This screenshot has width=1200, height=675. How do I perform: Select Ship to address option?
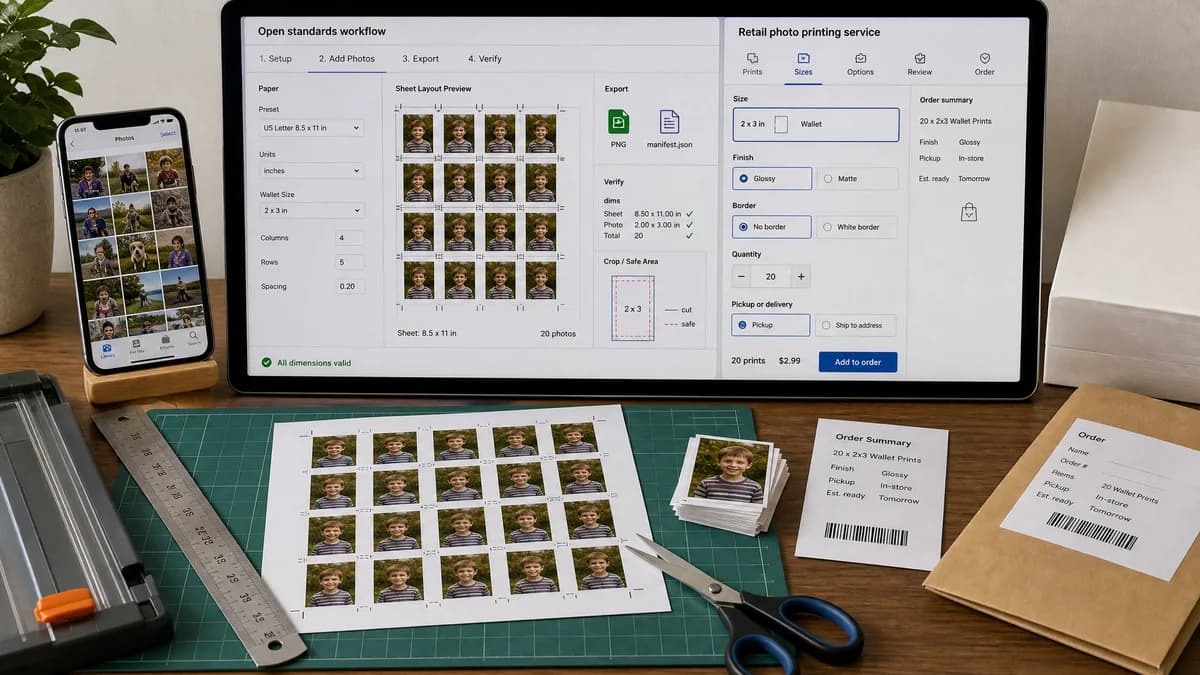(x=856, y=325)
